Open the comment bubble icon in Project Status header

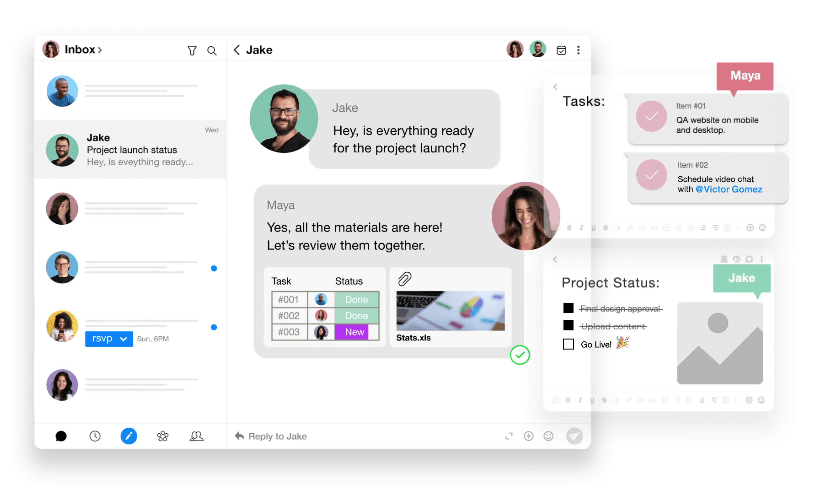click(749, 259)
